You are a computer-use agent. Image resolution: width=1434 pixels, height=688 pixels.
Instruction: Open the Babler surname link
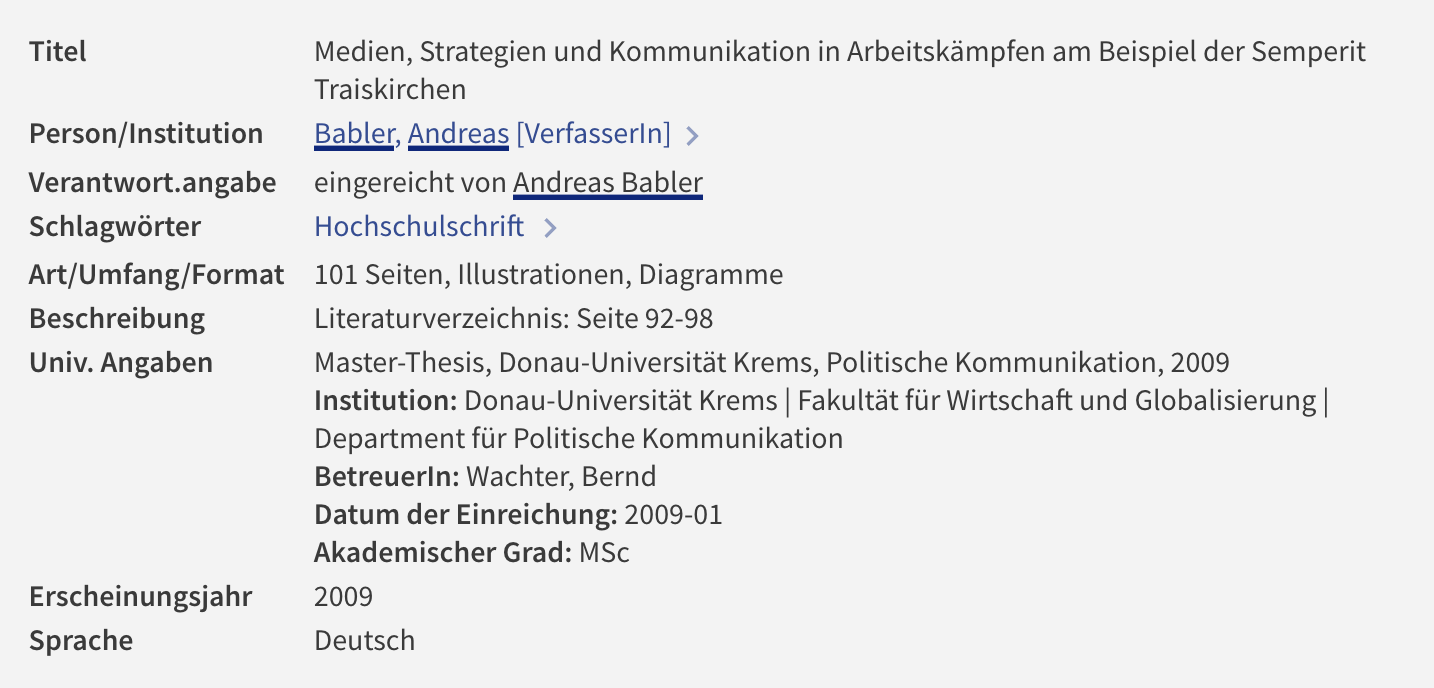click(355, 133)
